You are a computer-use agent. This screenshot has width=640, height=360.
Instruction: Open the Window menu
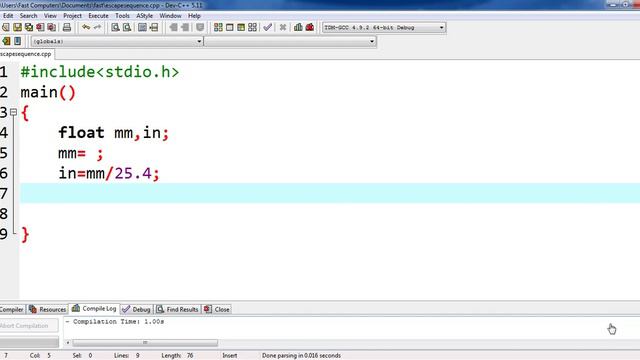(x=170, y=16)
